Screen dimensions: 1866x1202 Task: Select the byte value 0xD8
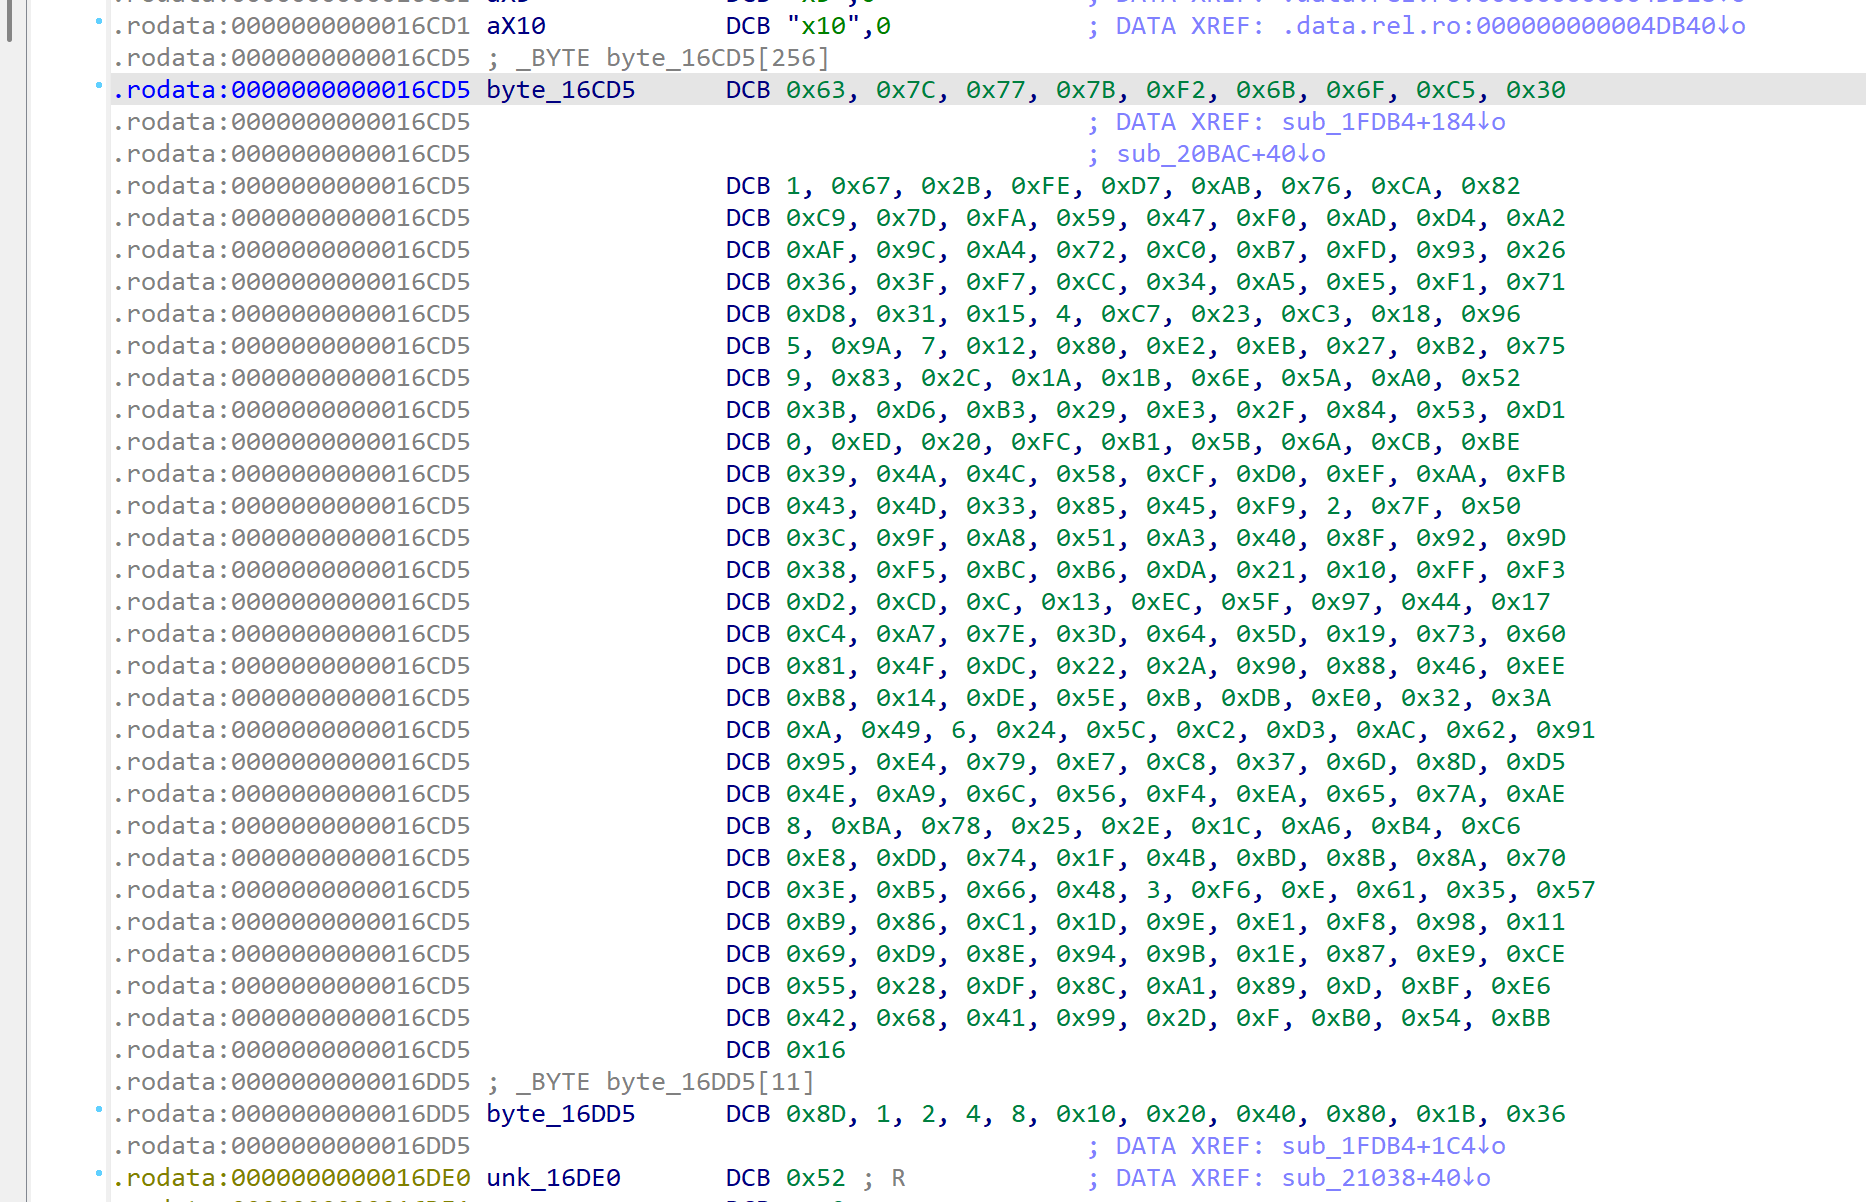[x=816, y=314]
